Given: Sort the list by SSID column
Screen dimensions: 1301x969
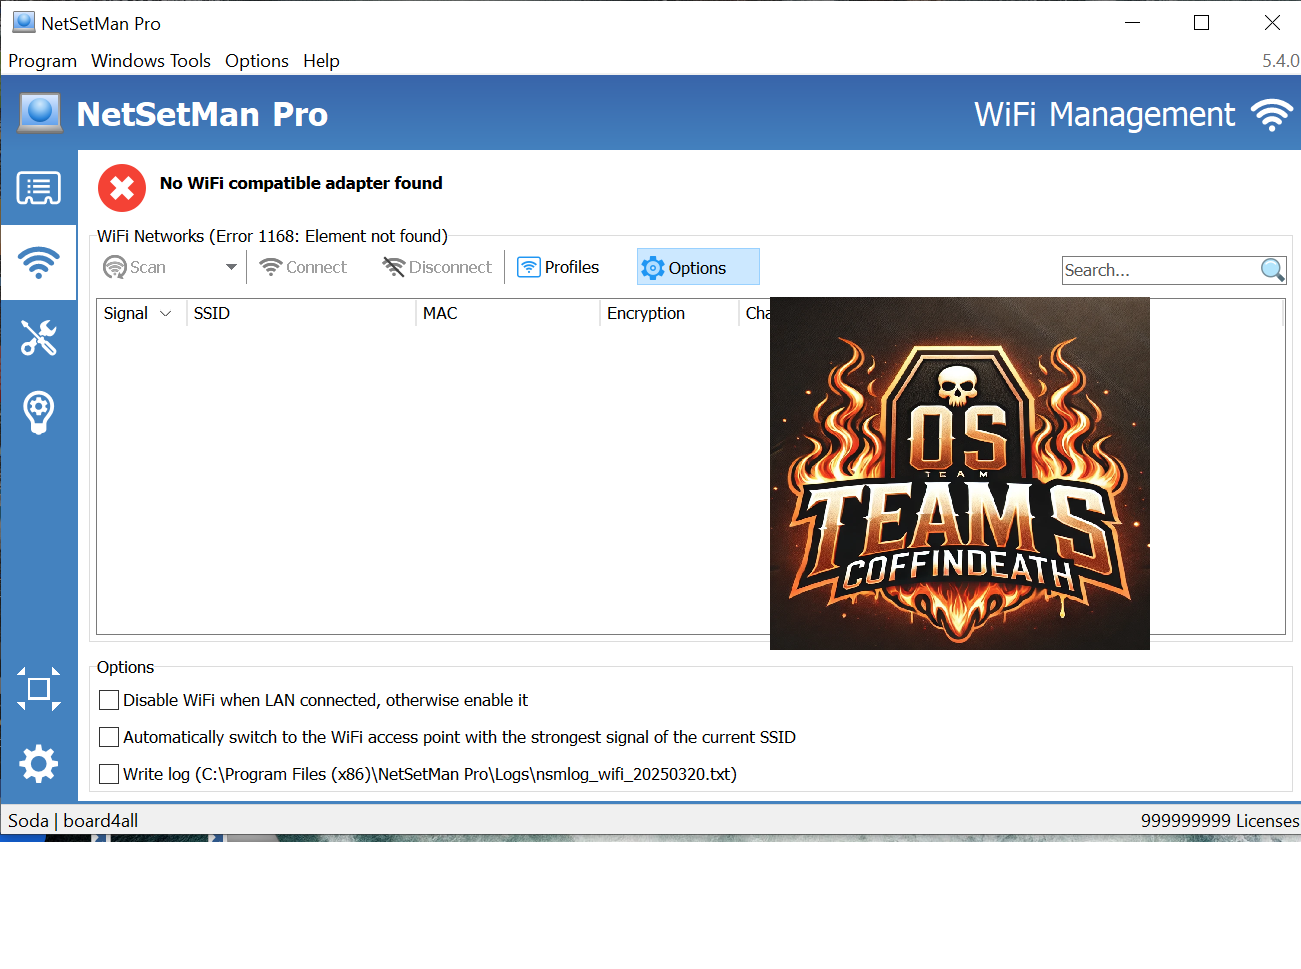Looking at the screenshot, I should 301,313.
